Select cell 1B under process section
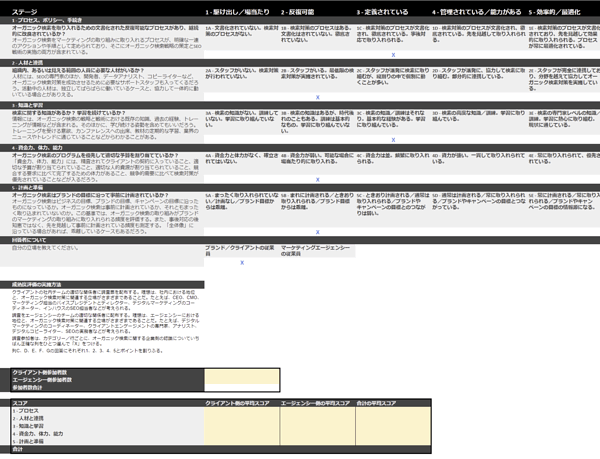The image size is (600, 459). click(x=317, y=34)
